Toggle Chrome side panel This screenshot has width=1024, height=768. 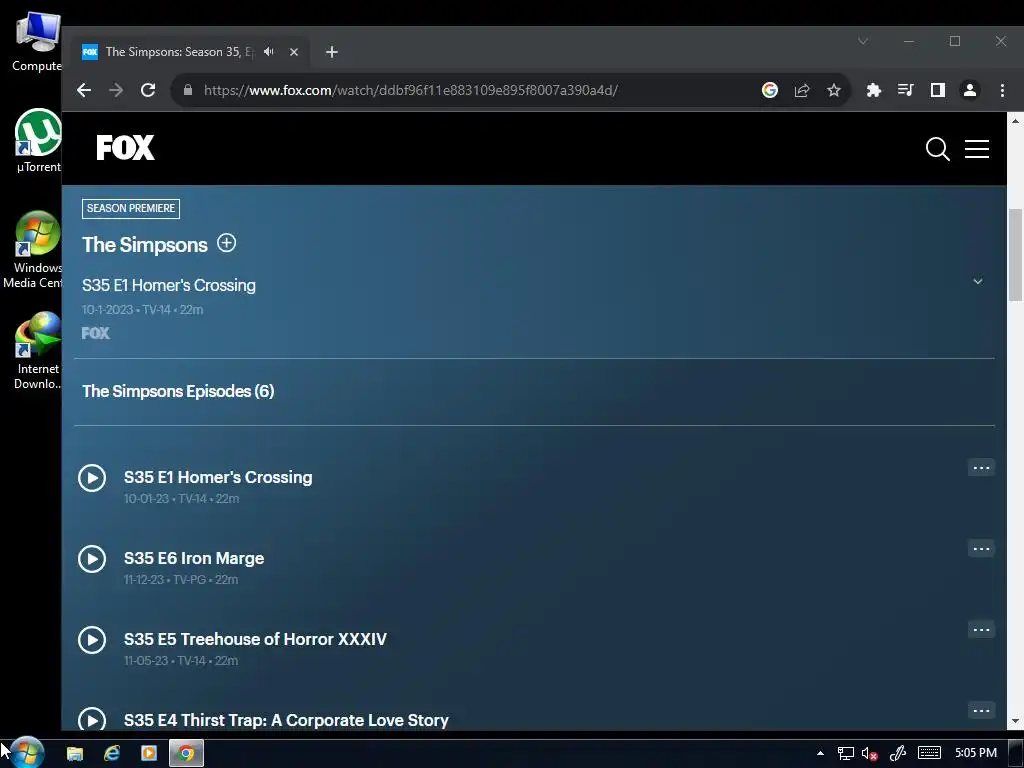coord(938,90)
